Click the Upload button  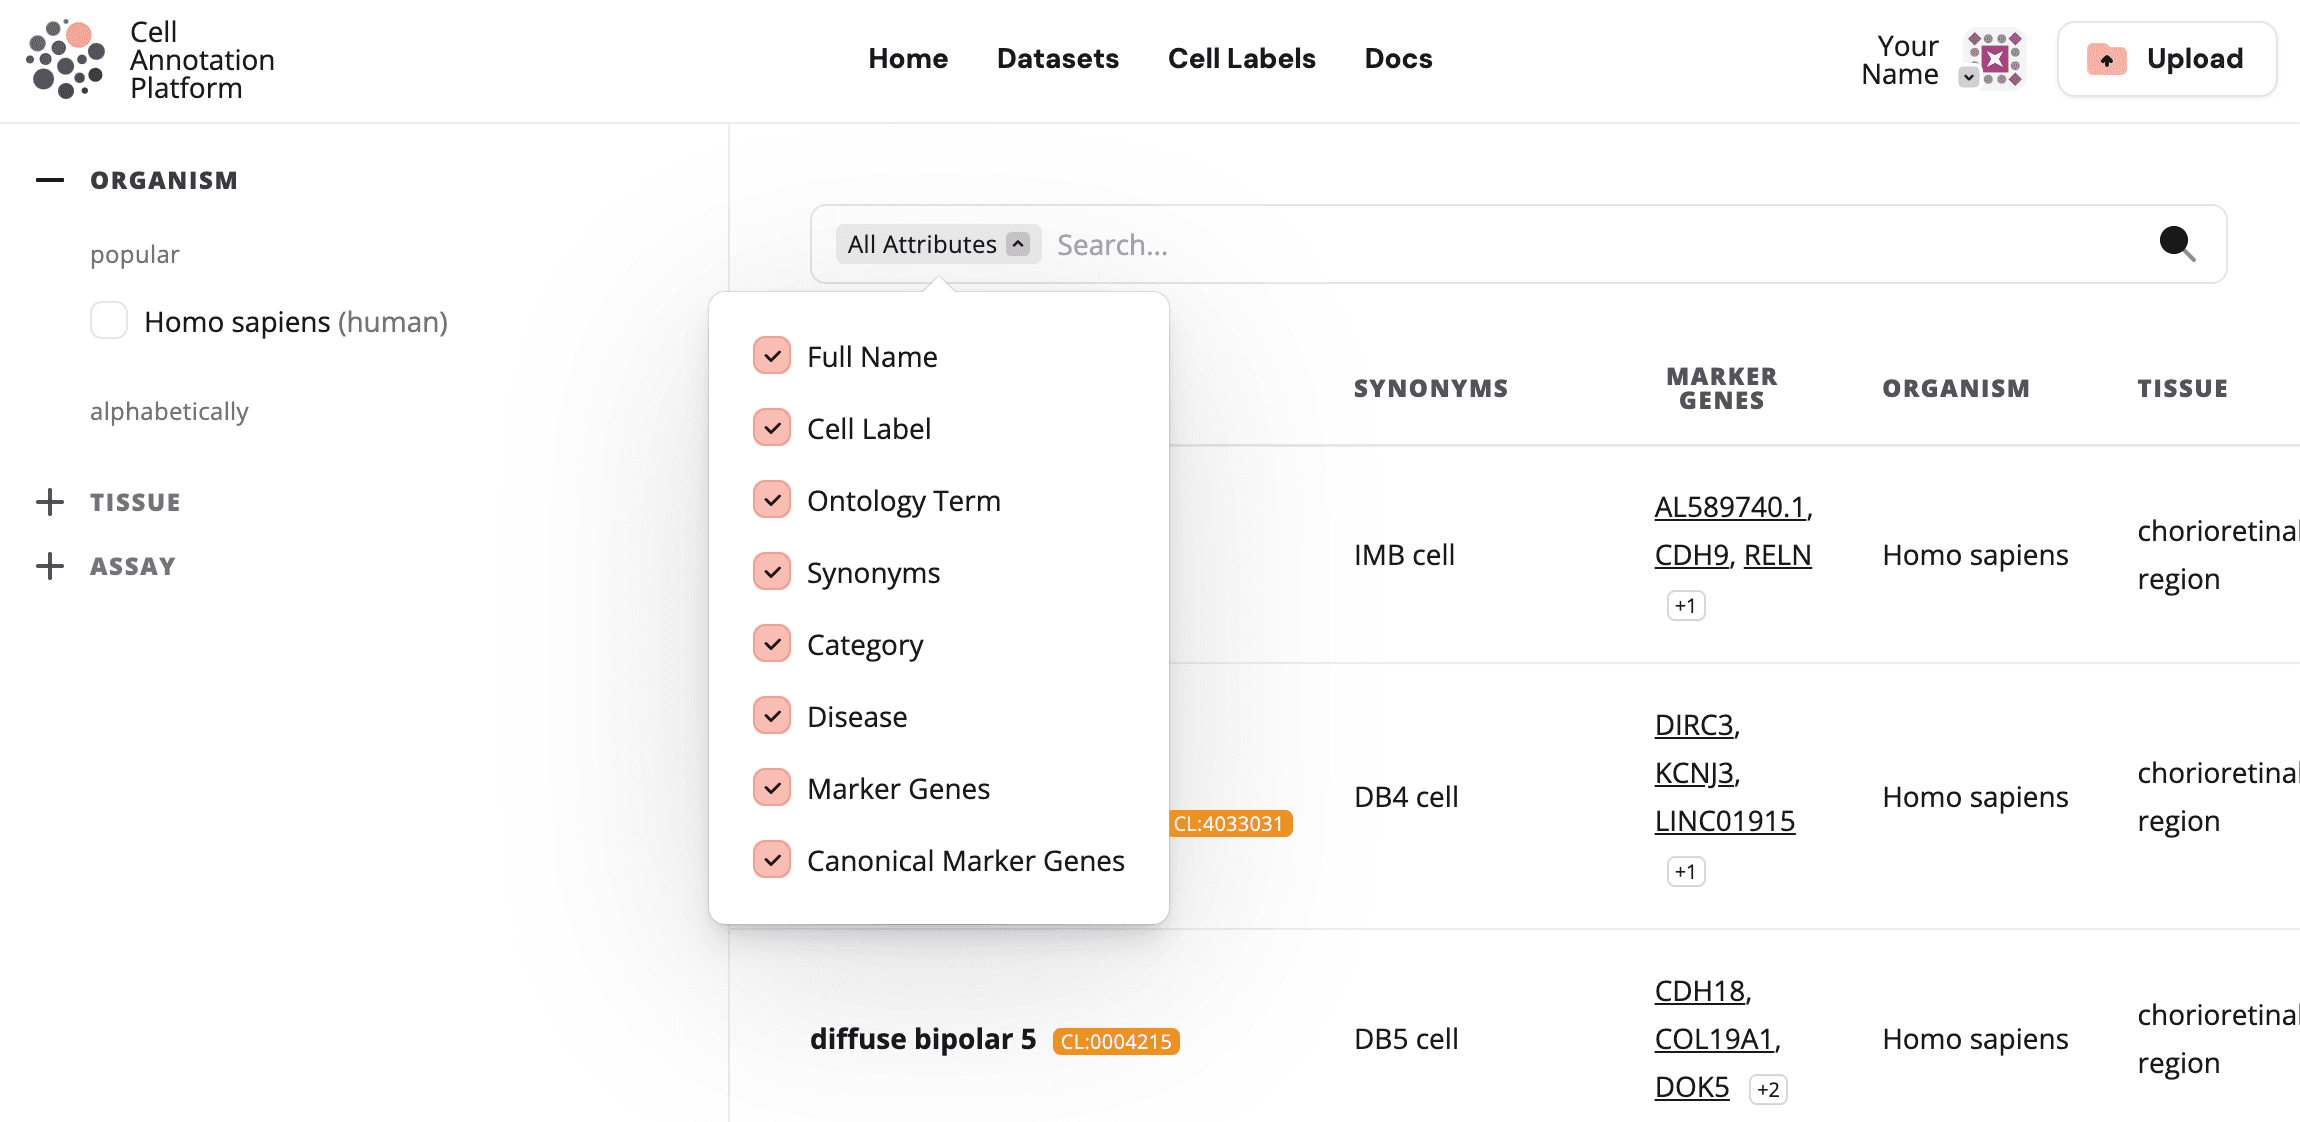[2166, 59]
